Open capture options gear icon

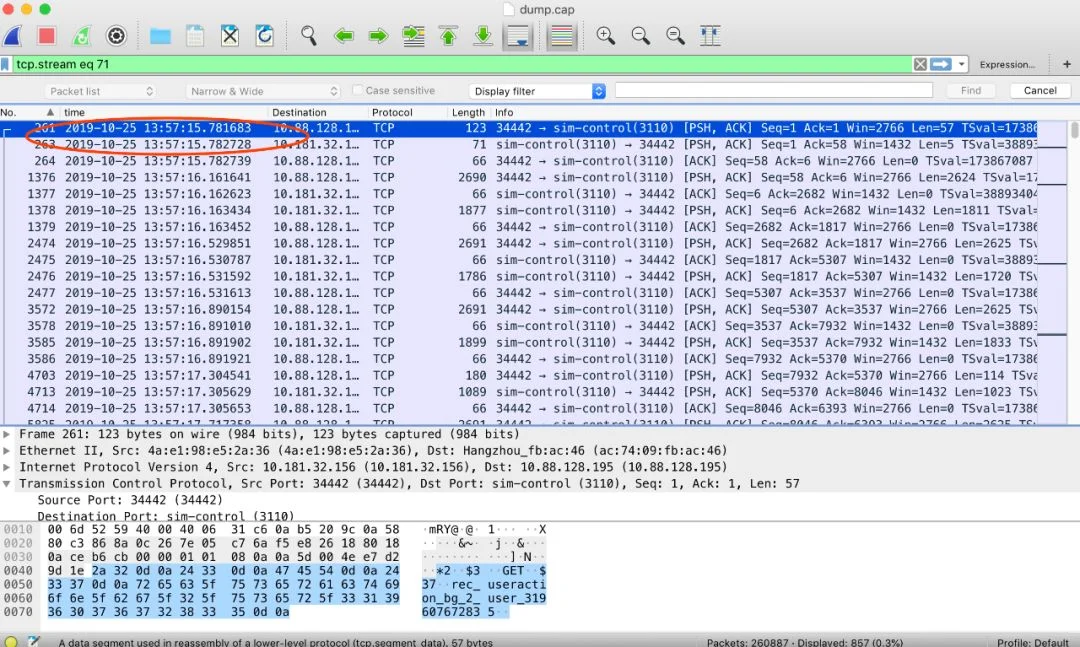116,36
